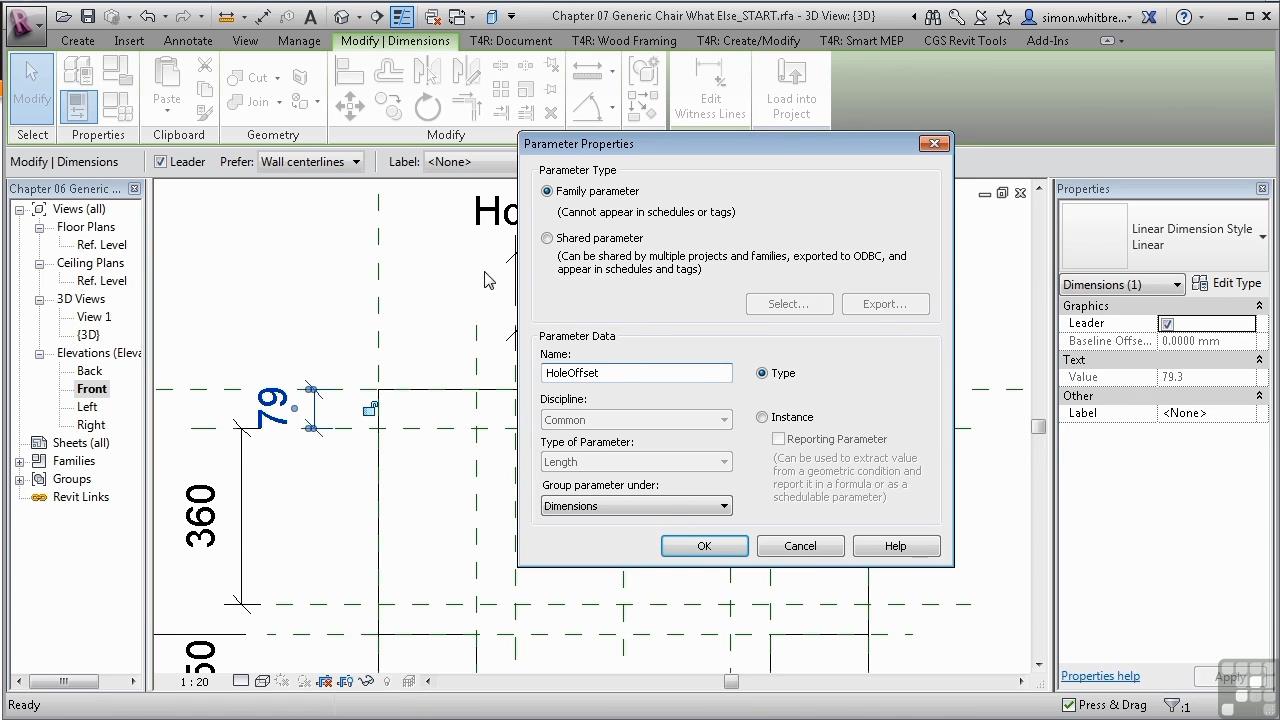Toggle the Thin Lines icon in quick access toolbar

402,17
